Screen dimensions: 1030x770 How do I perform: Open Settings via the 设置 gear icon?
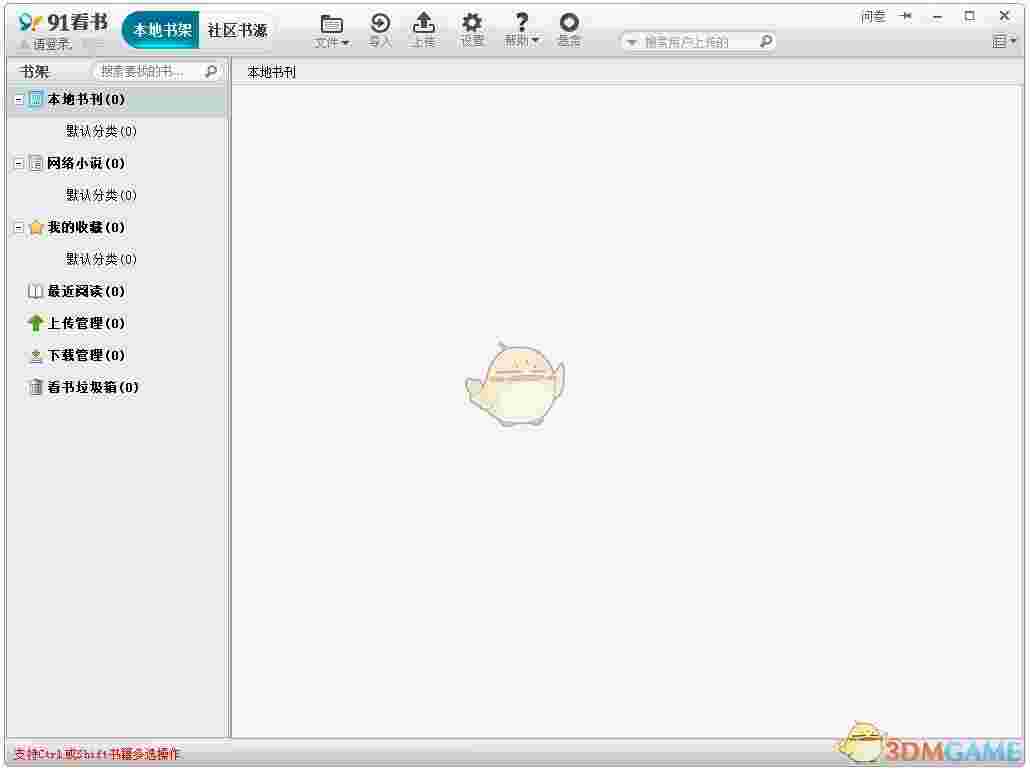pos(471,24)
